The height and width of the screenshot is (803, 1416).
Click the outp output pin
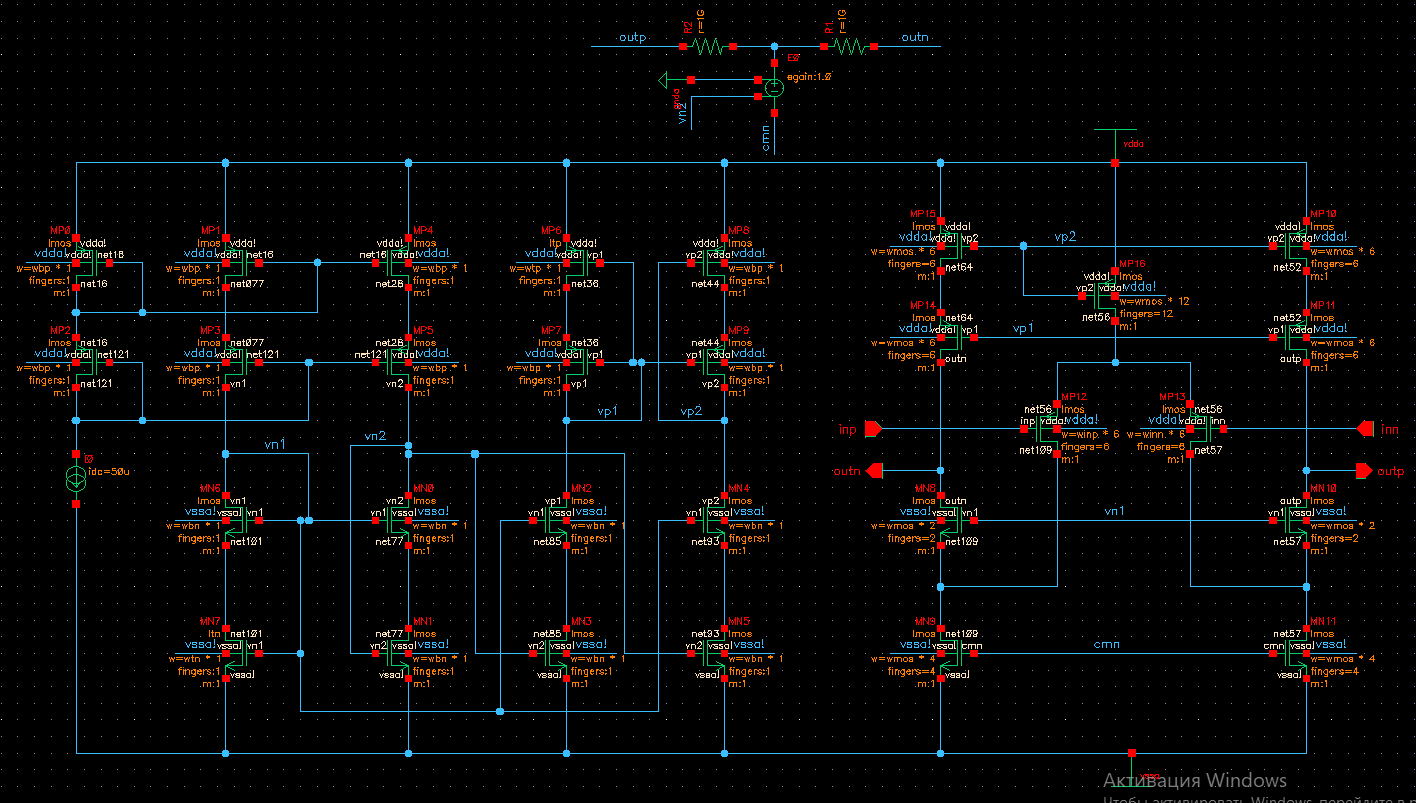click(x=1363, y=470)
